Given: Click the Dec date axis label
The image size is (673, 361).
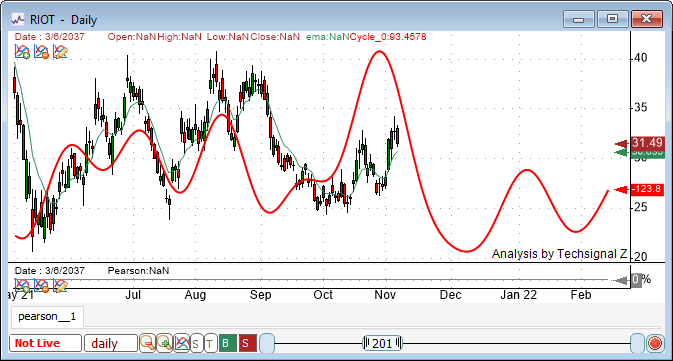Looking at the screenshot, I should [x=451, y=295].
